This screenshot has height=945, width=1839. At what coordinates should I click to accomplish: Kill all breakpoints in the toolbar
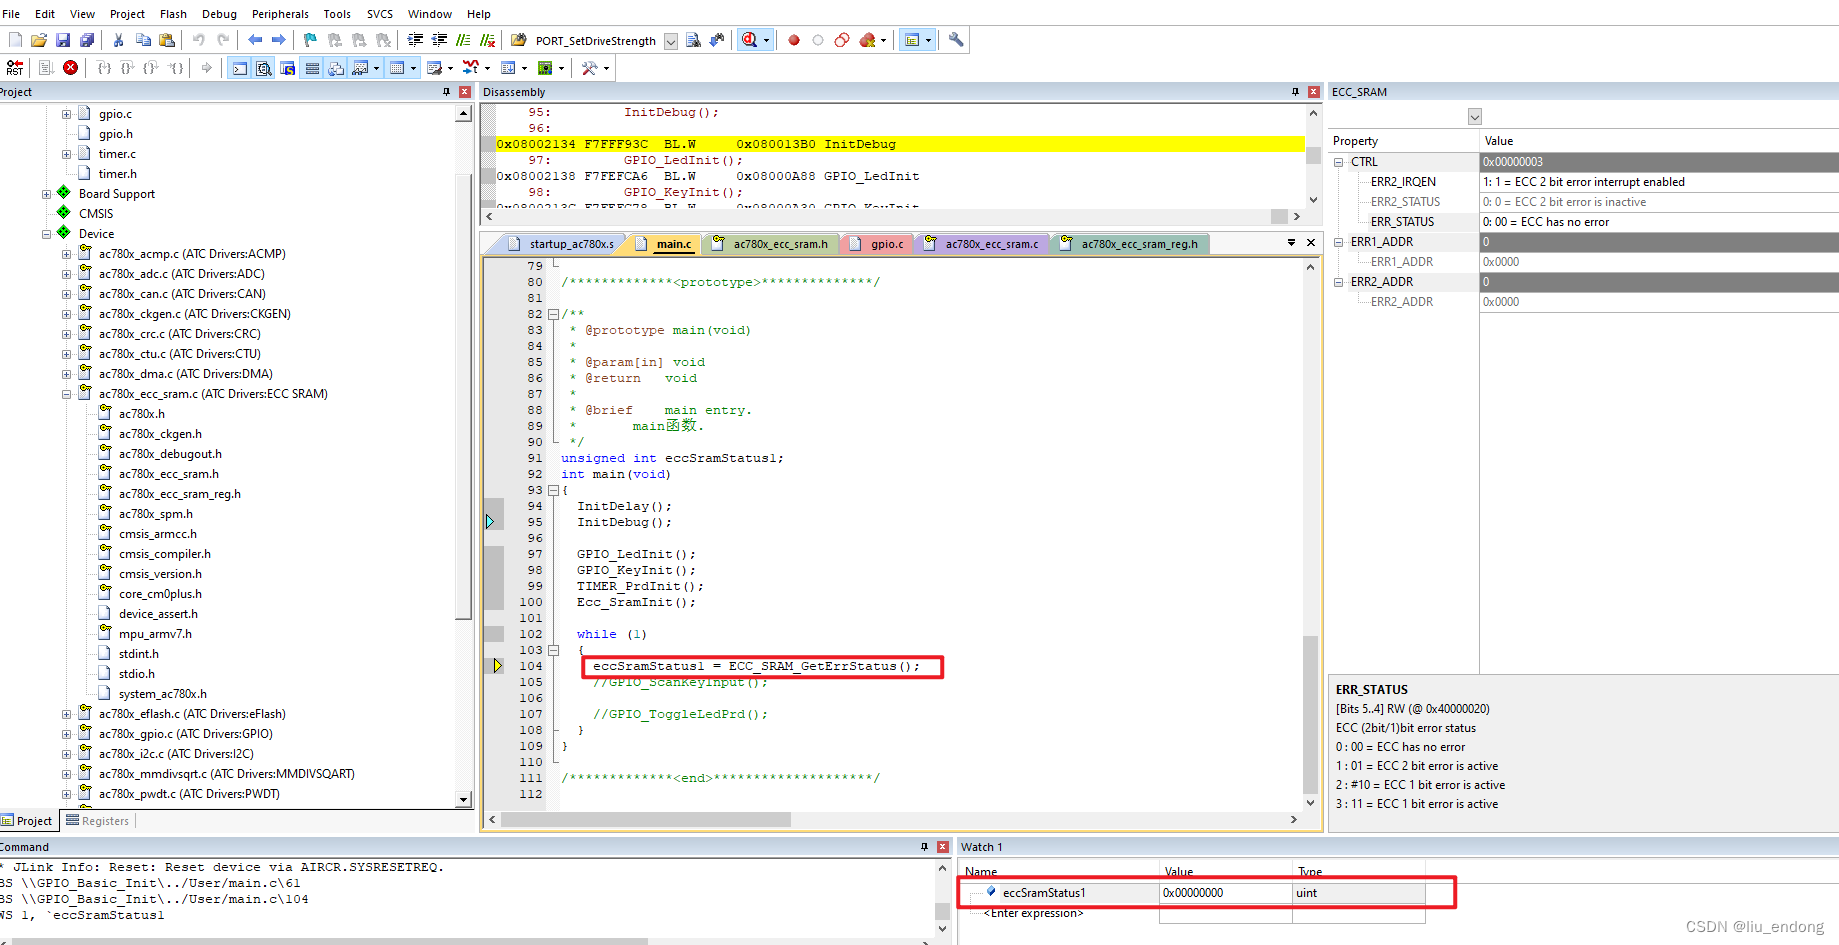[867, 40]
